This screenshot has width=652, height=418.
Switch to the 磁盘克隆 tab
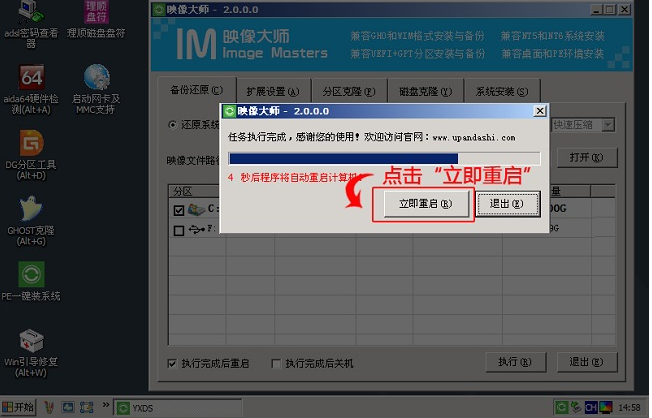click(x=425, y=91)
